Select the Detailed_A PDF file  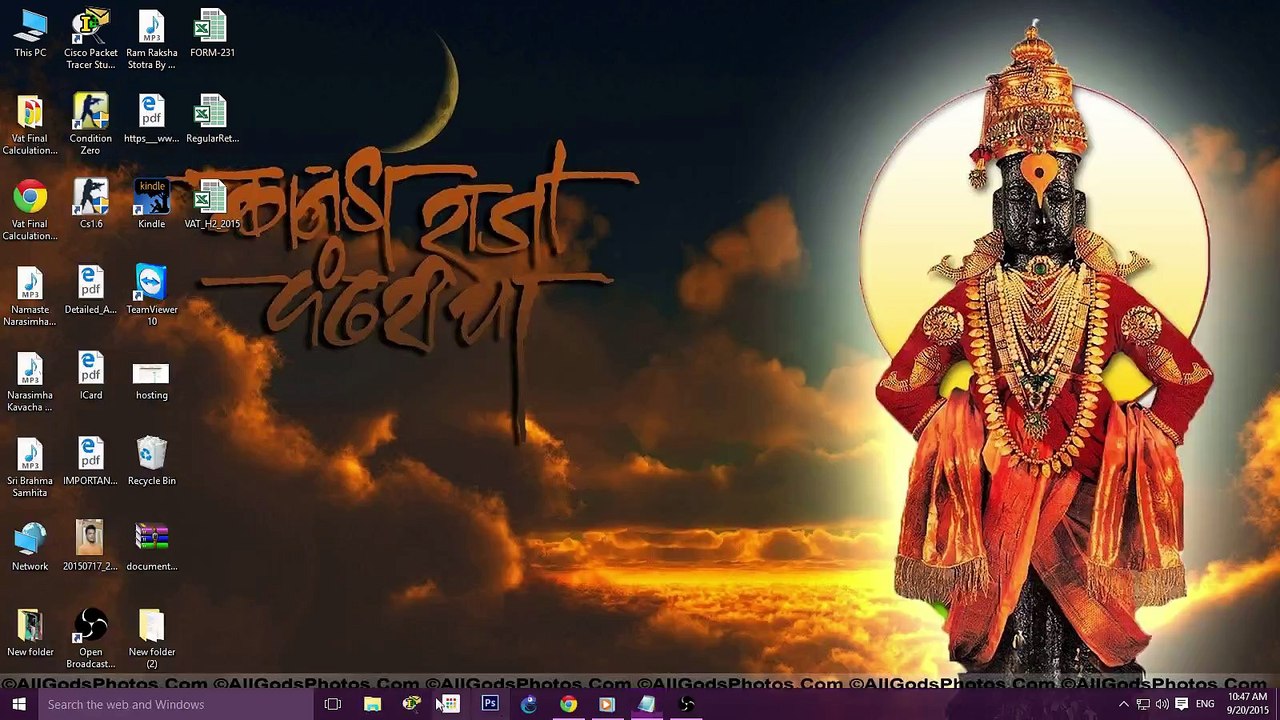tap(90, 292)
